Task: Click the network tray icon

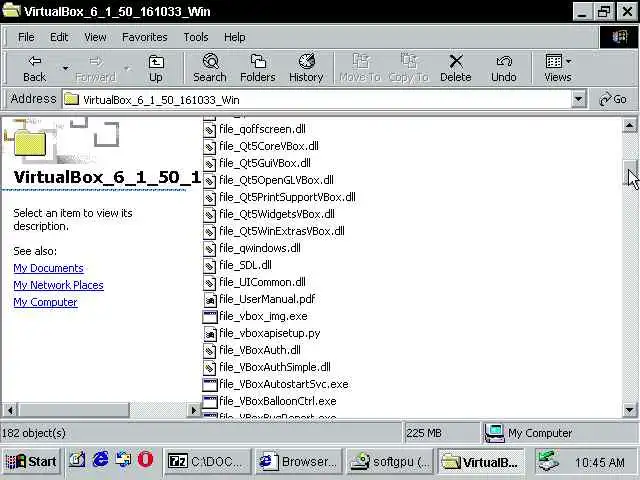Action: pyautogui.click(x=548, y=461)
